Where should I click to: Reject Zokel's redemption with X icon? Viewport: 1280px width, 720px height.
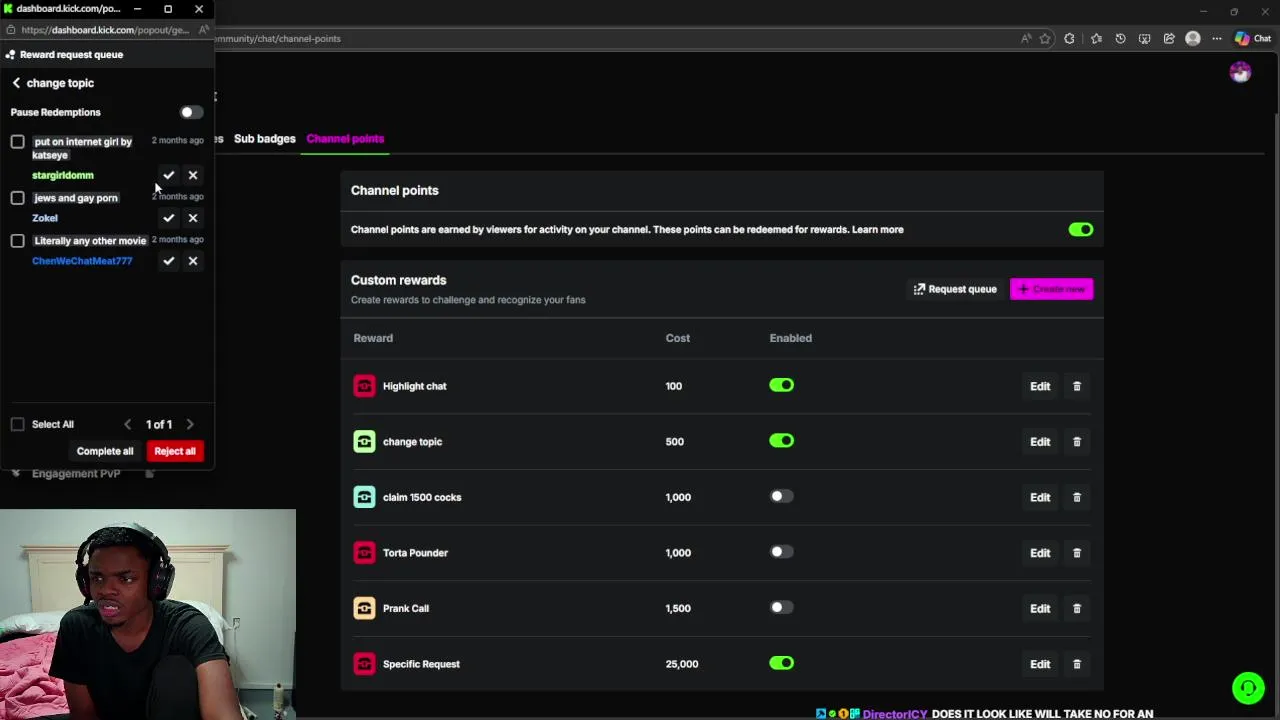pos(193,218)
